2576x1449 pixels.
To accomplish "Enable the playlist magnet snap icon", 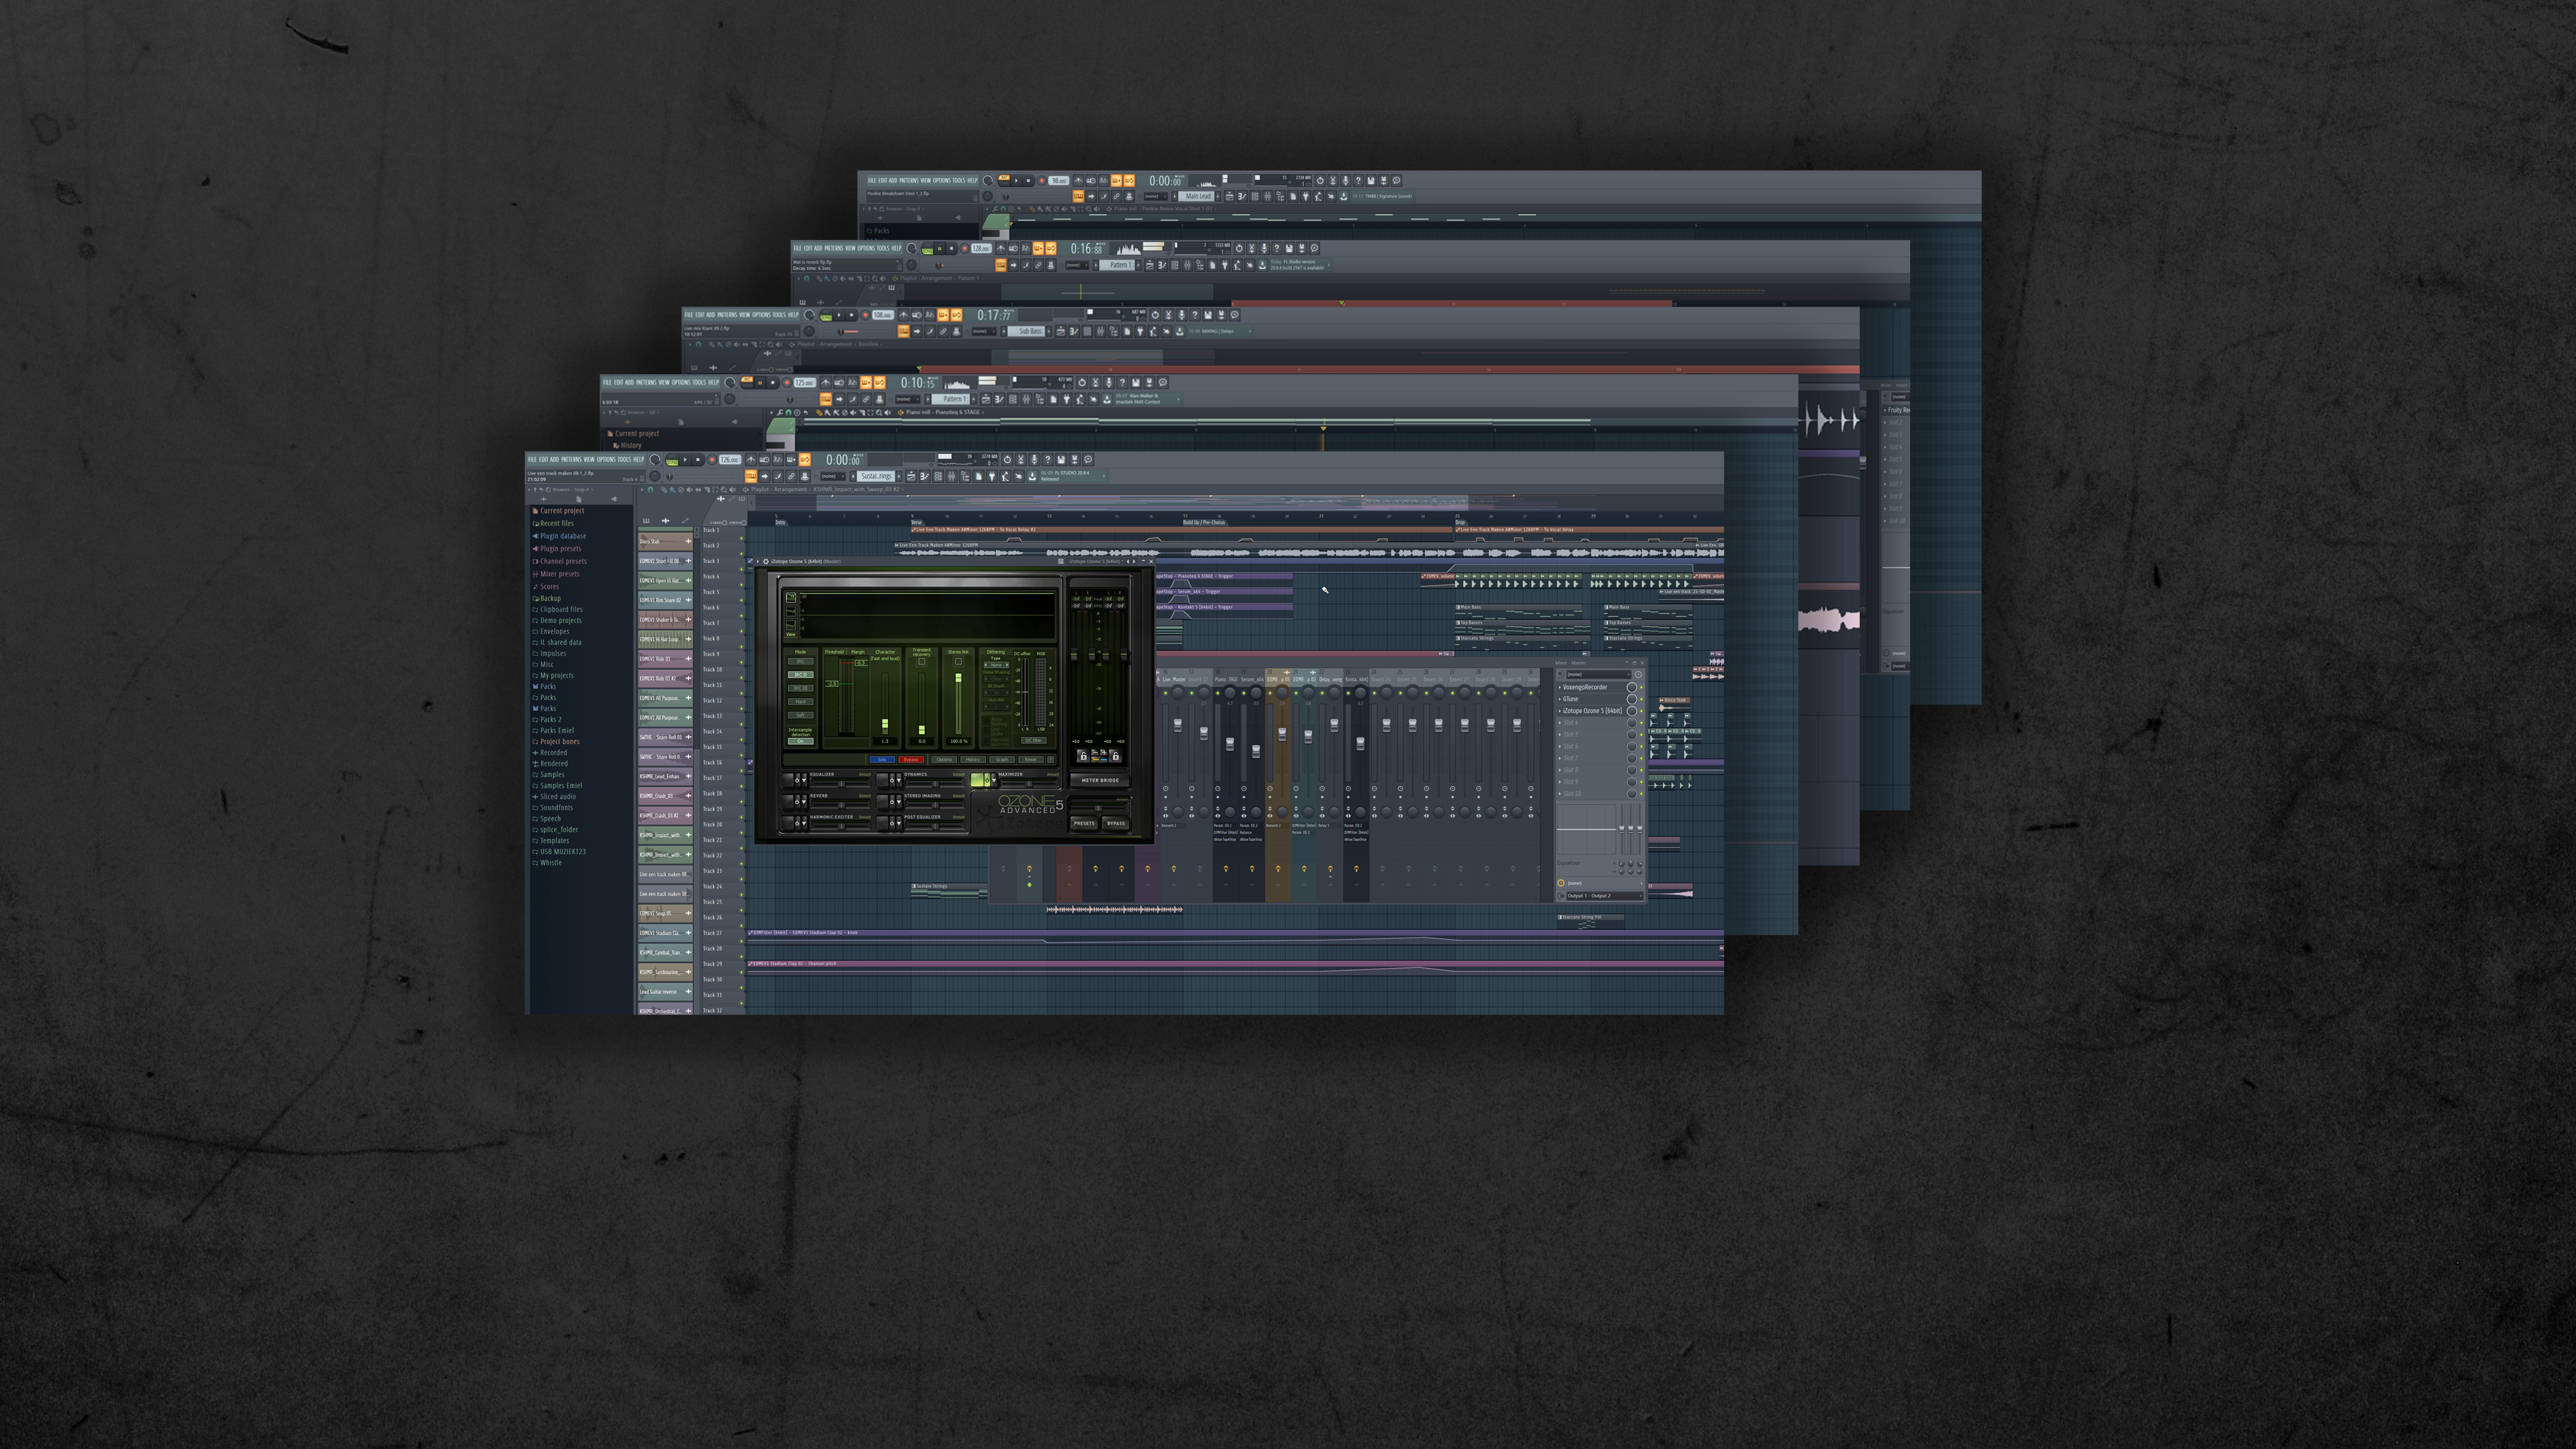I will pos(651,490).
